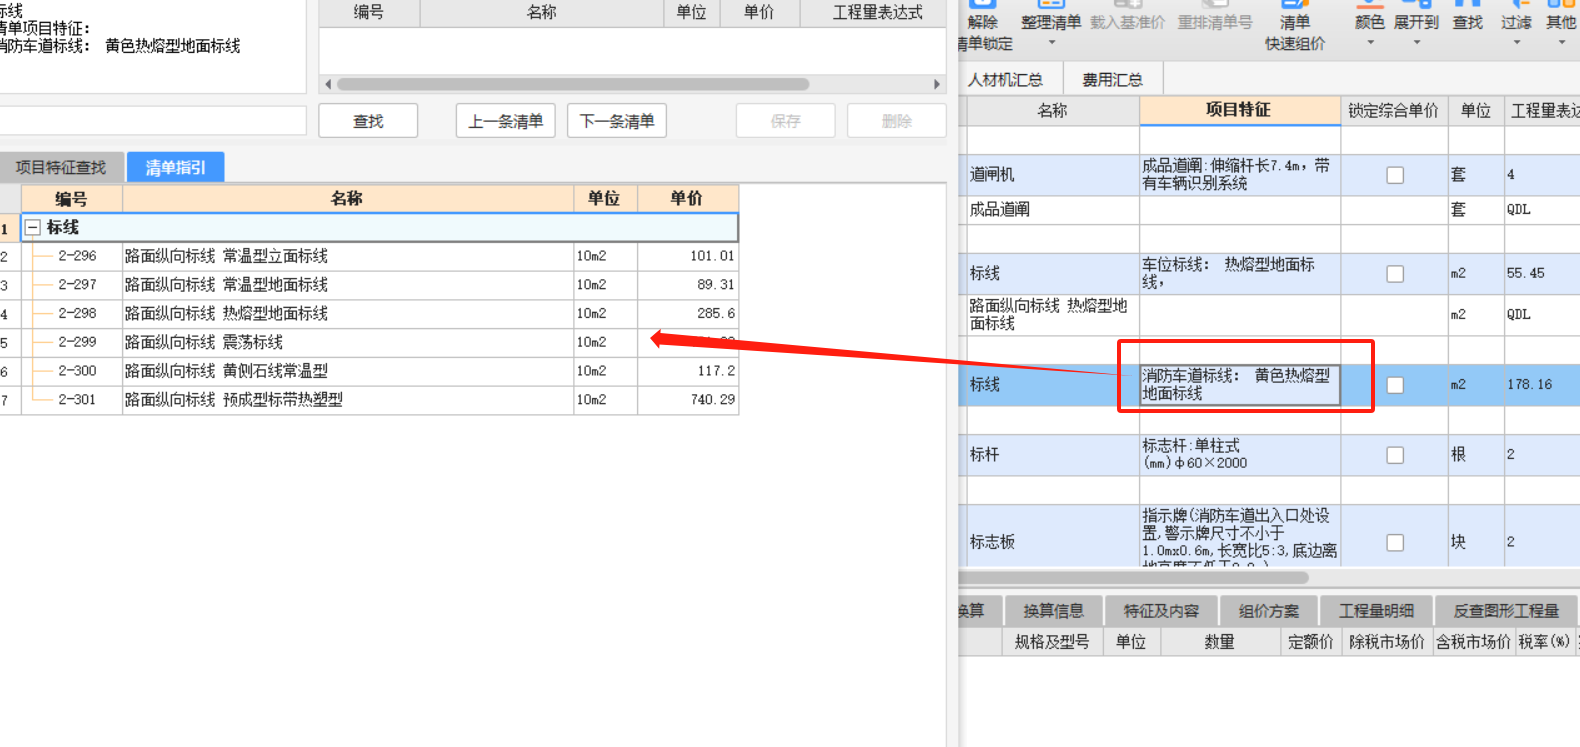This screenshot has width=1580, height=747.
Task: Click the 查找 search button
Action: point(368,121)
